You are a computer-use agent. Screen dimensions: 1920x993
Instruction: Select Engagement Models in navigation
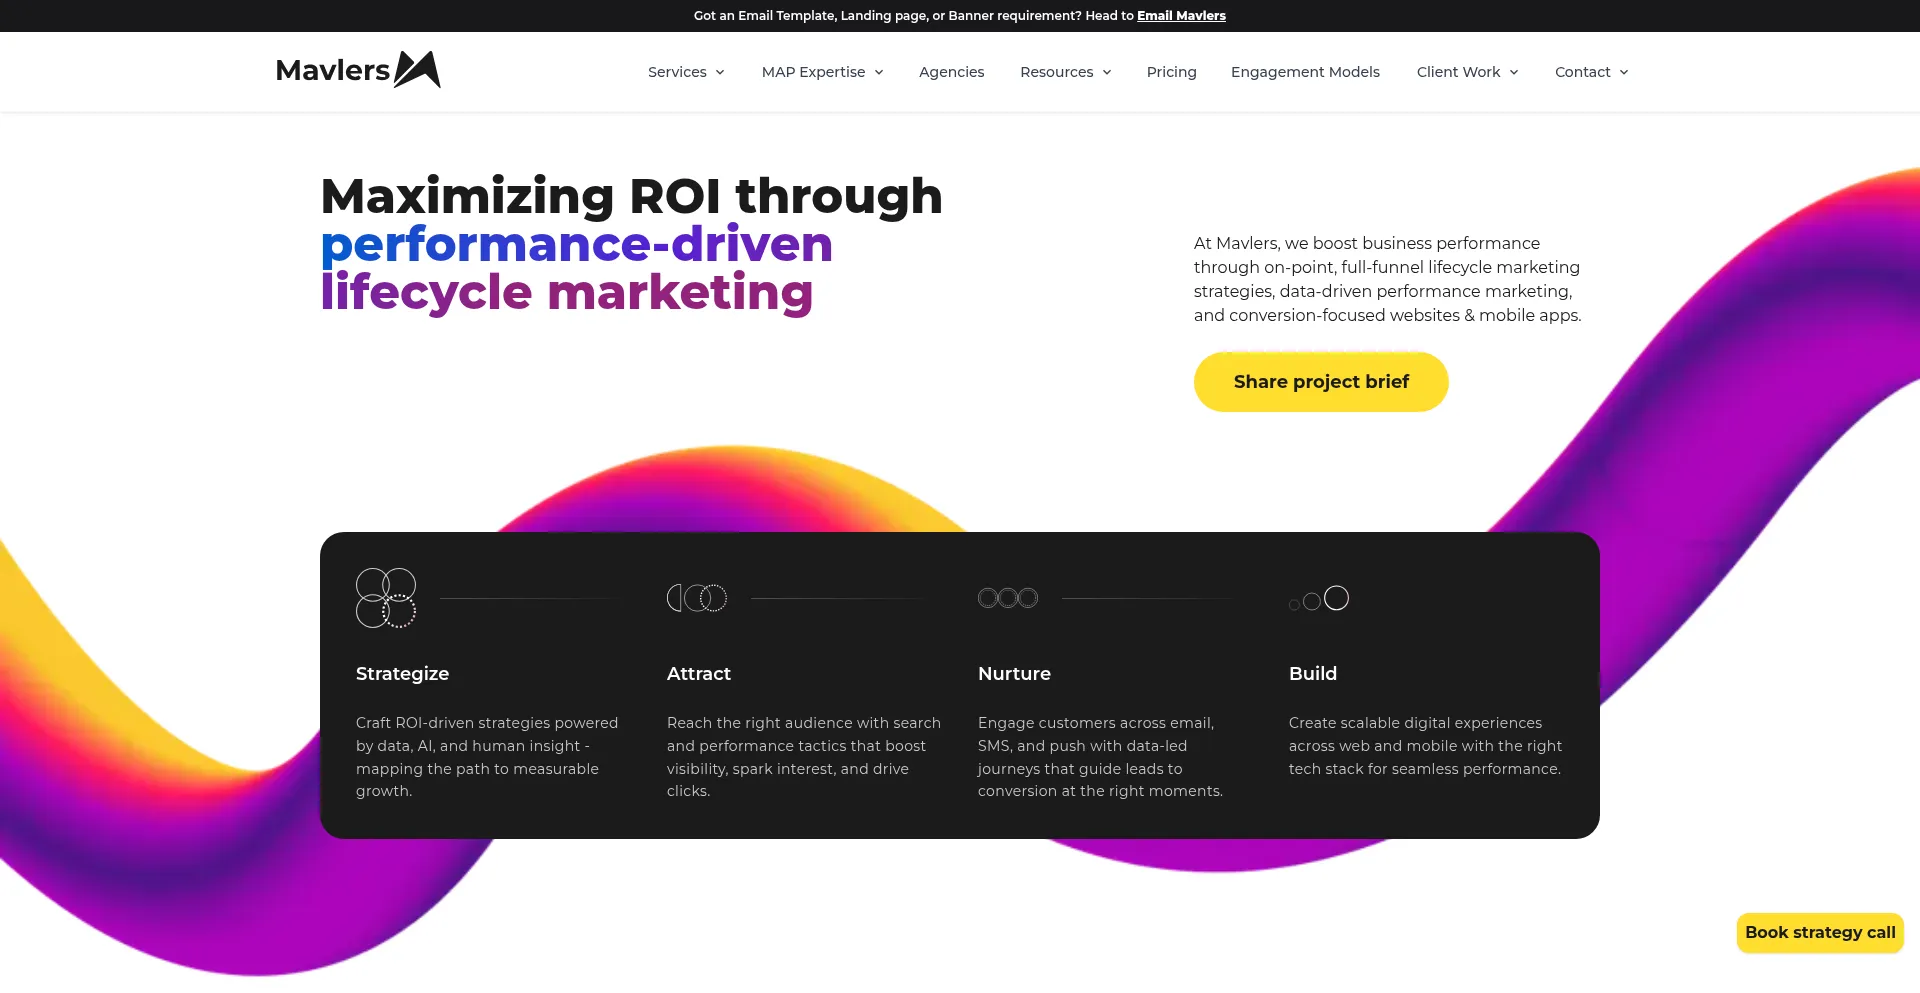click(x=1305, y=72)
